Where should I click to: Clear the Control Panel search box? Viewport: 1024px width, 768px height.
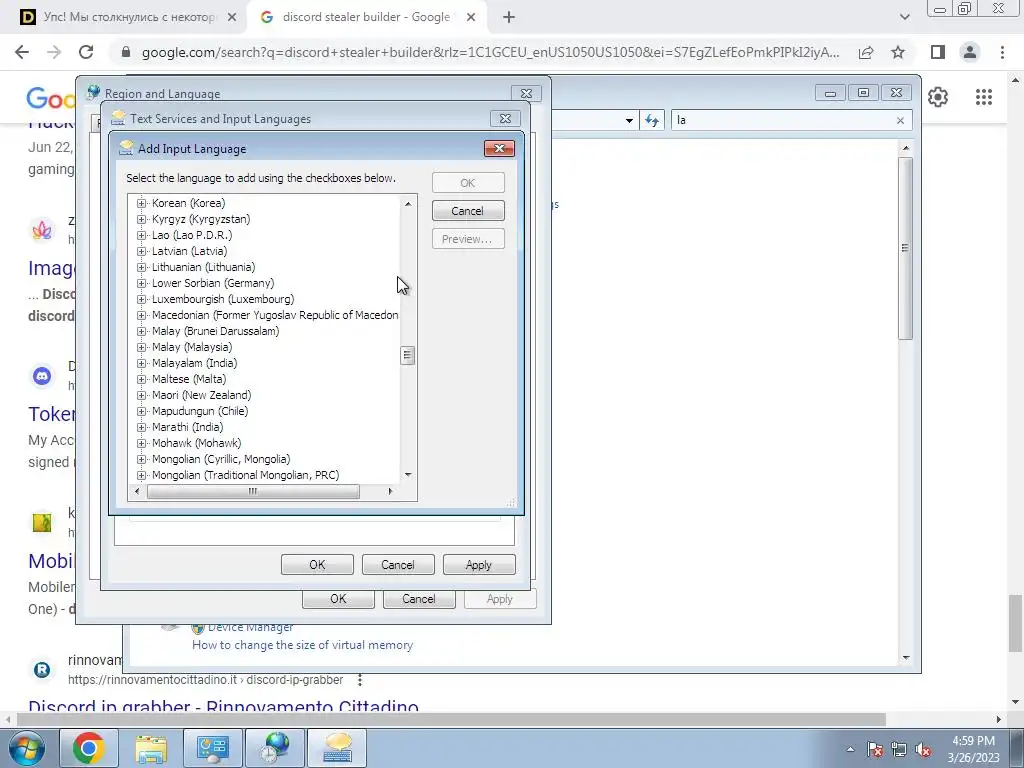pos(900,120)
